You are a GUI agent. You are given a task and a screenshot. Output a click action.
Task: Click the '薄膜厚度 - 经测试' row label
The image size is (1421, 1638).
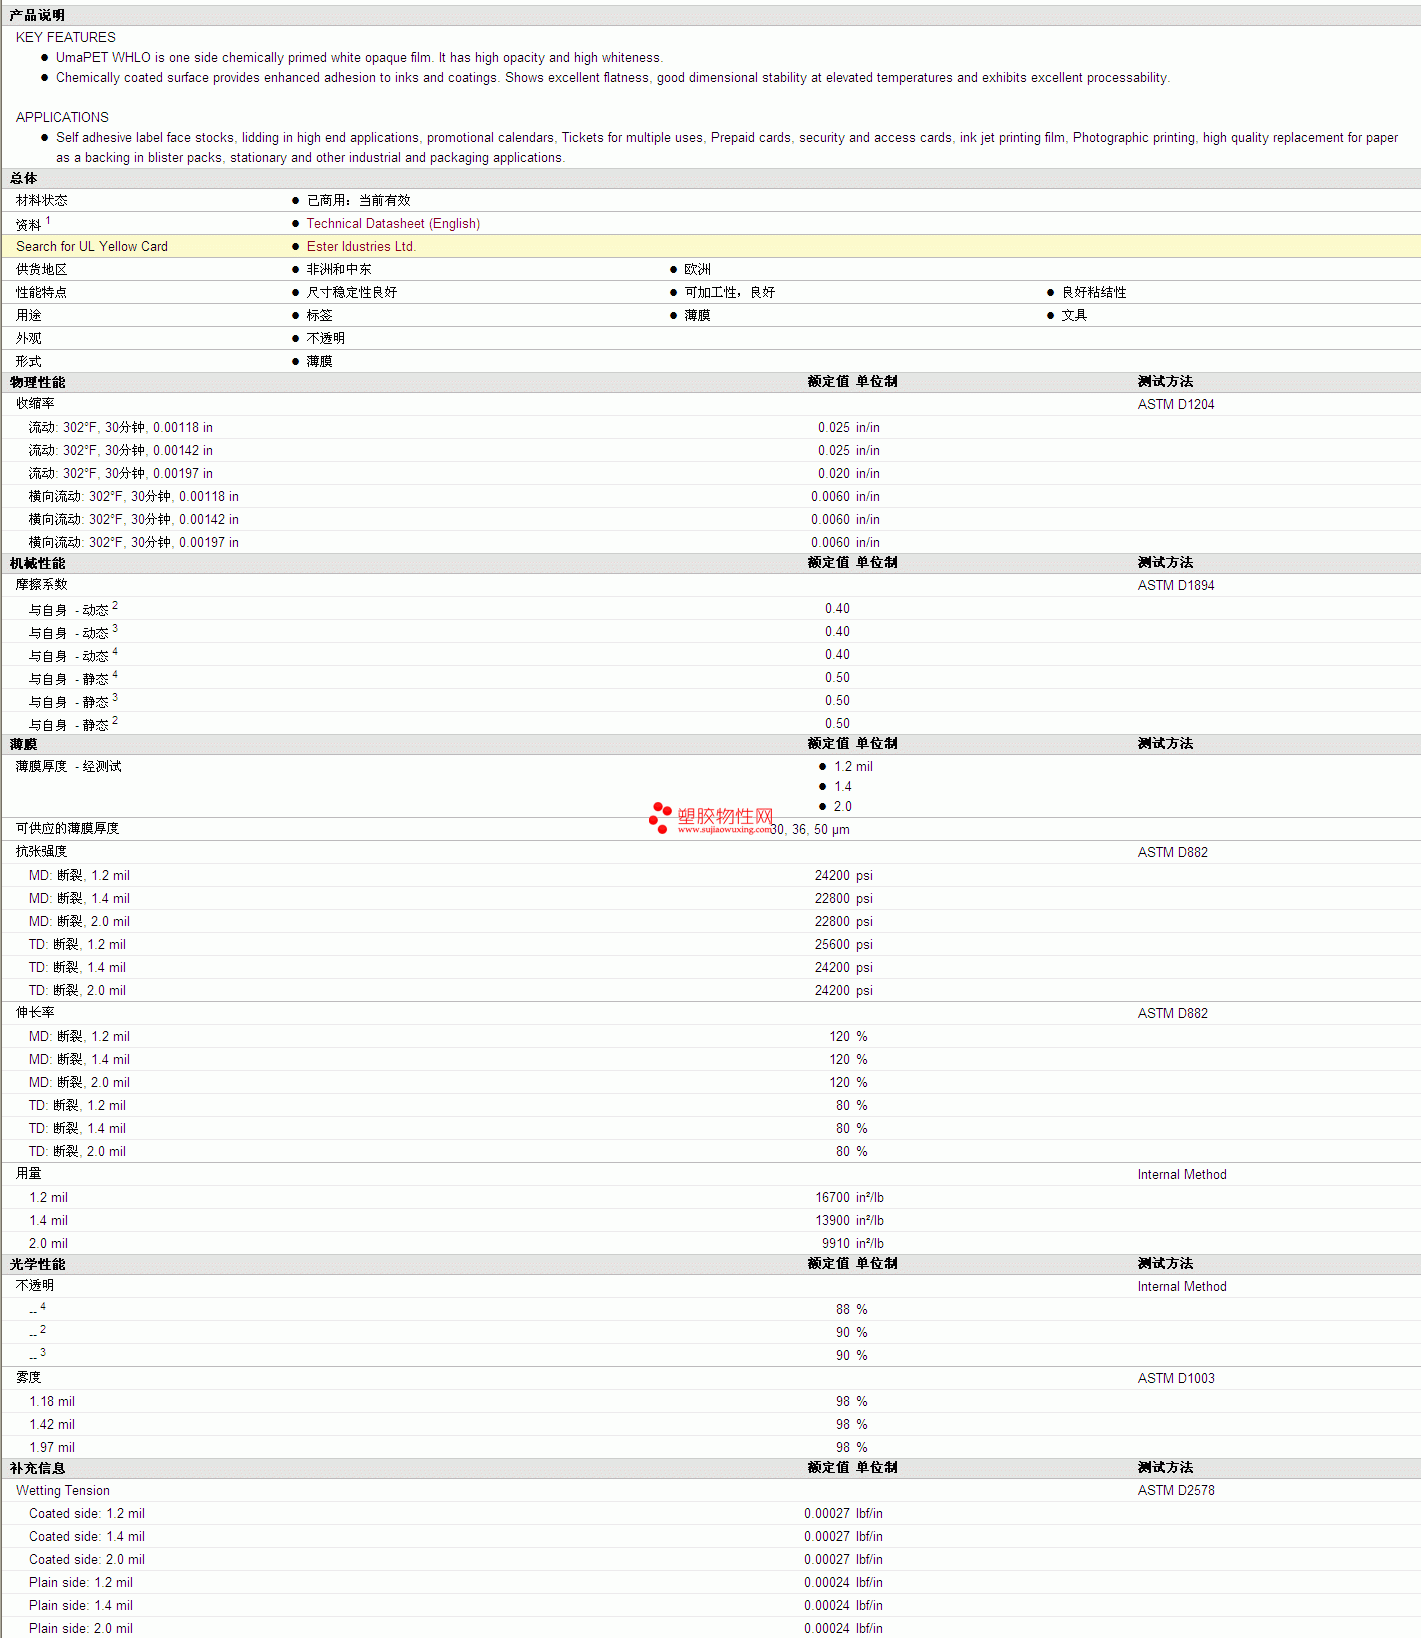tap(69, 767)
